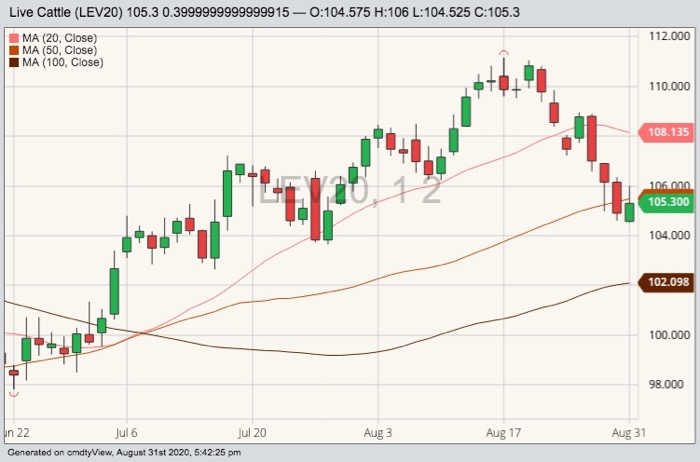Click the MA (50, Close) orange color swatch

click(x=14, y=50)
